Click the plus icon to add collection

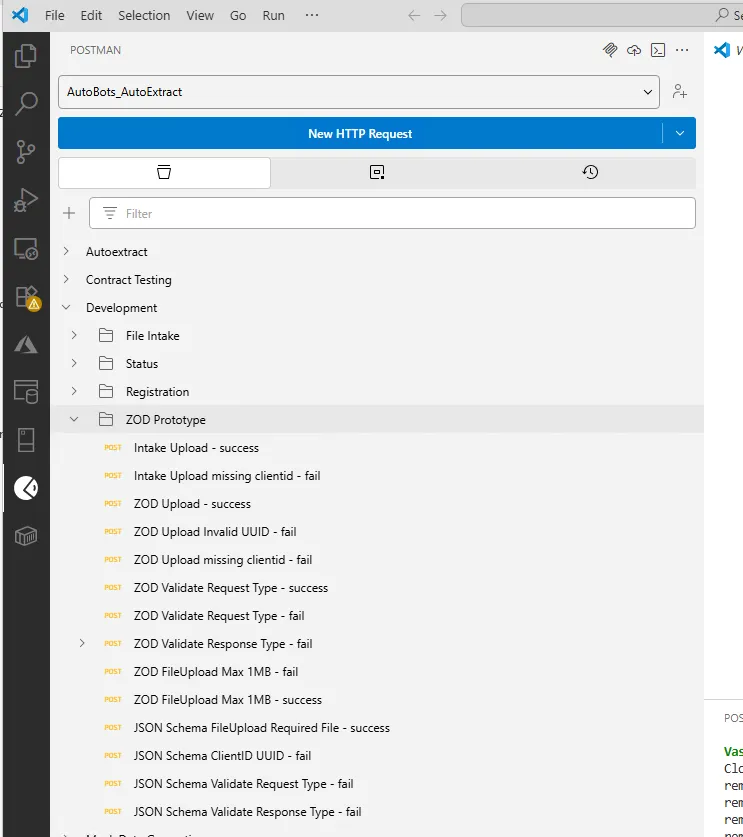click(x=69, y=213)
